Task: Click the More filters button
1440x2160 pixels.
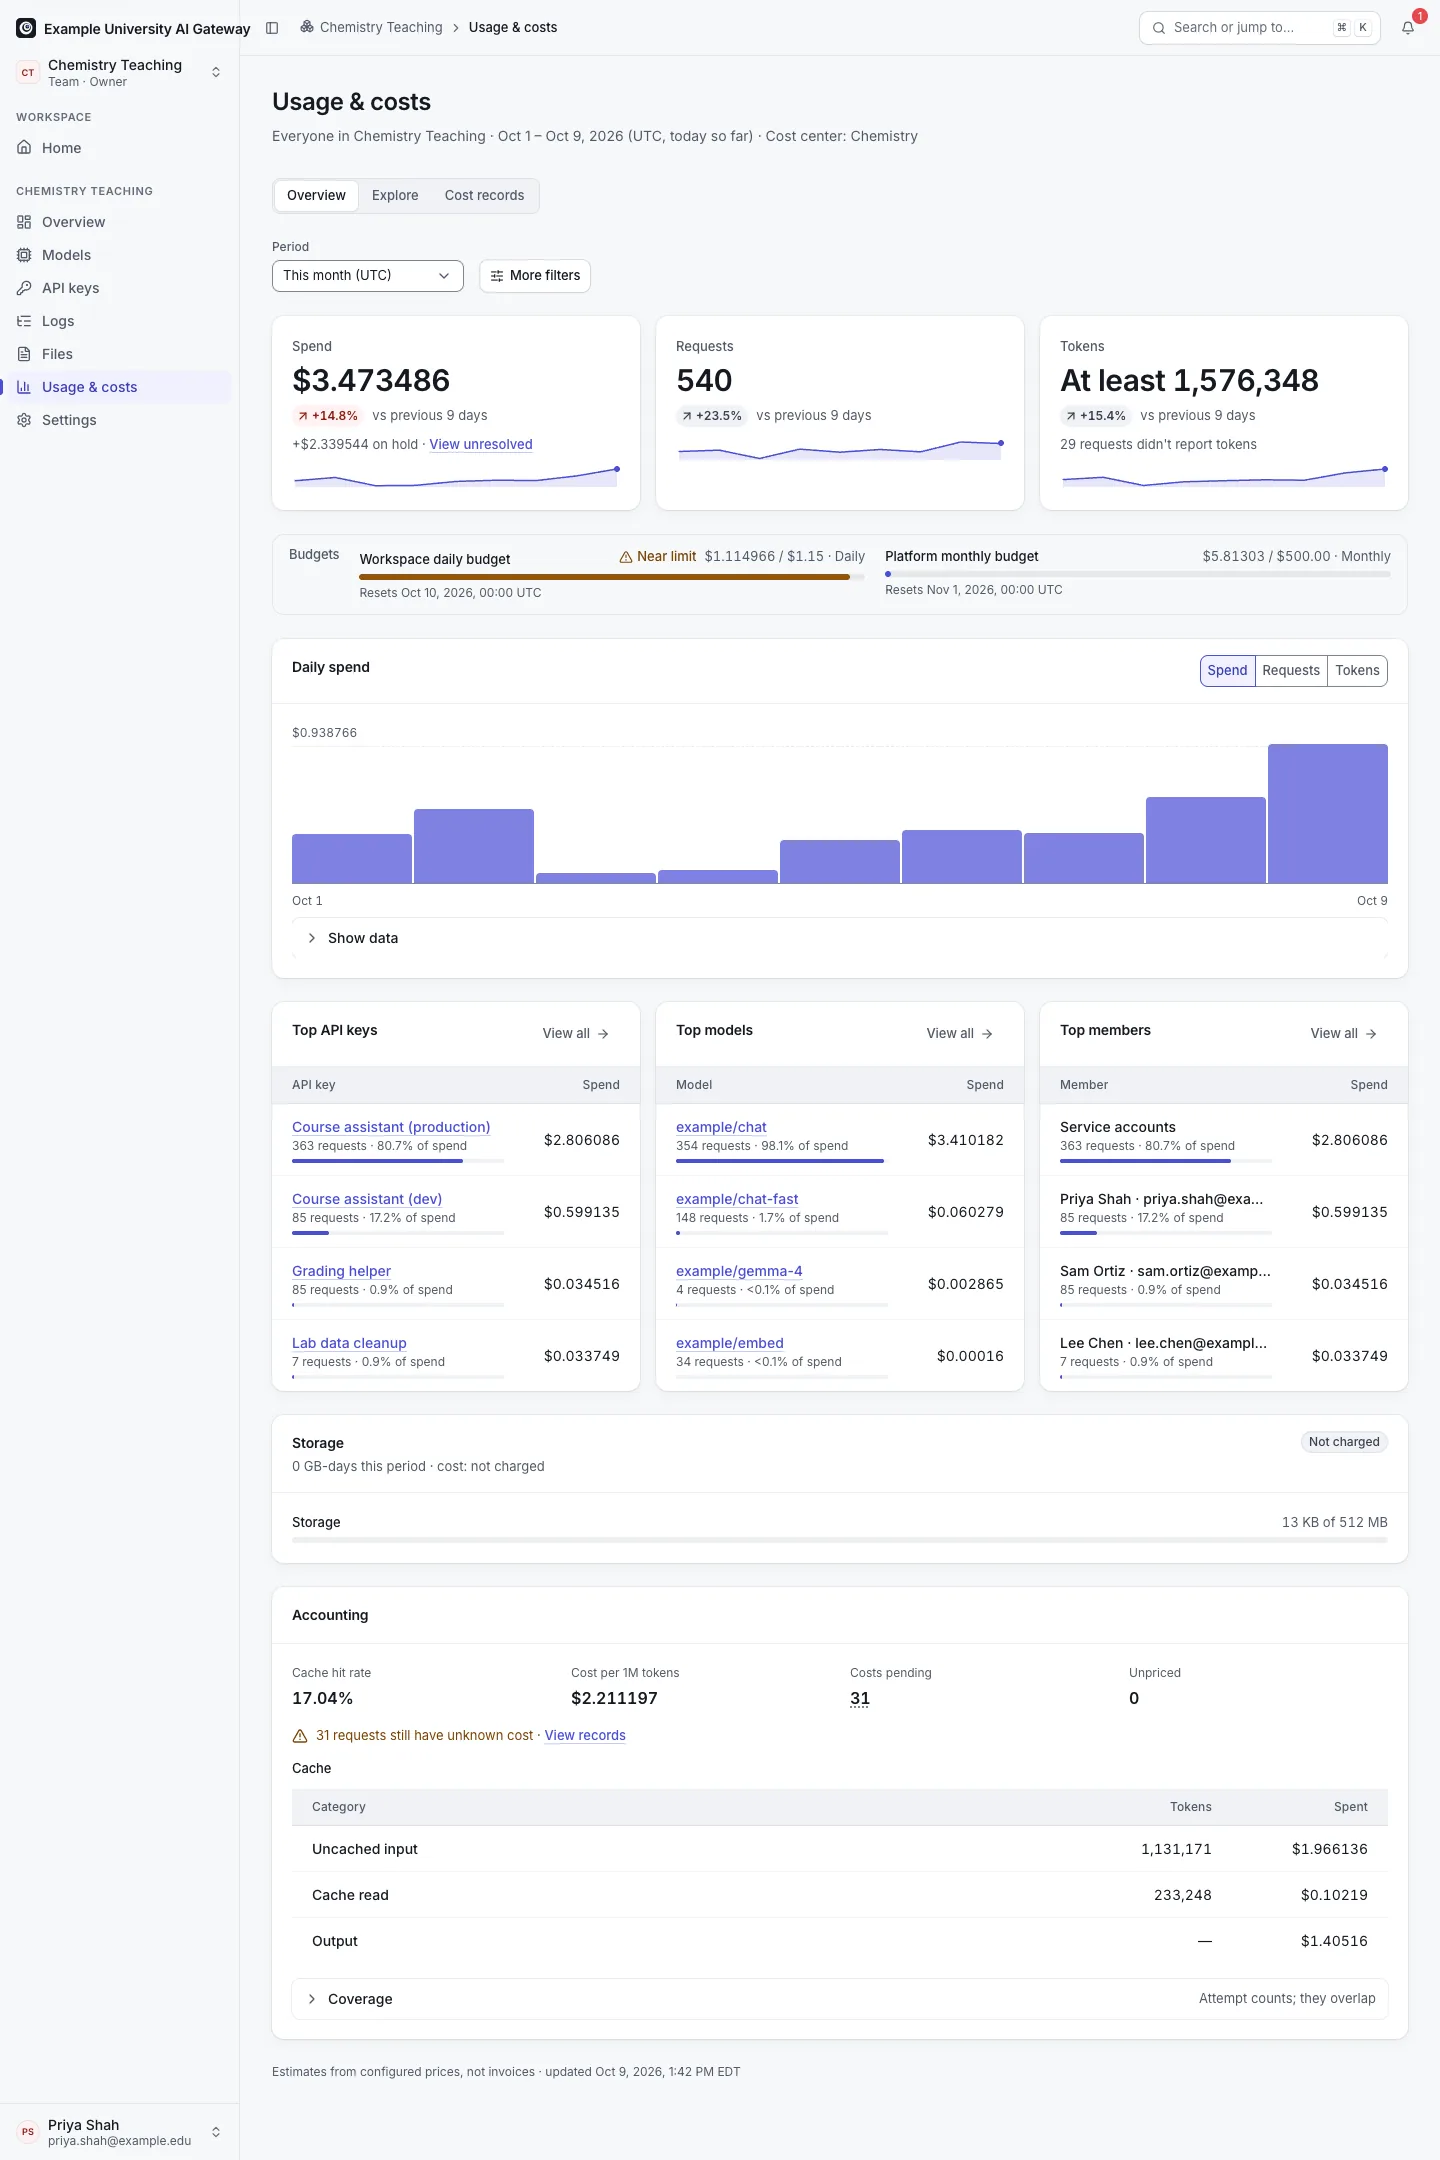Action: 535,276
